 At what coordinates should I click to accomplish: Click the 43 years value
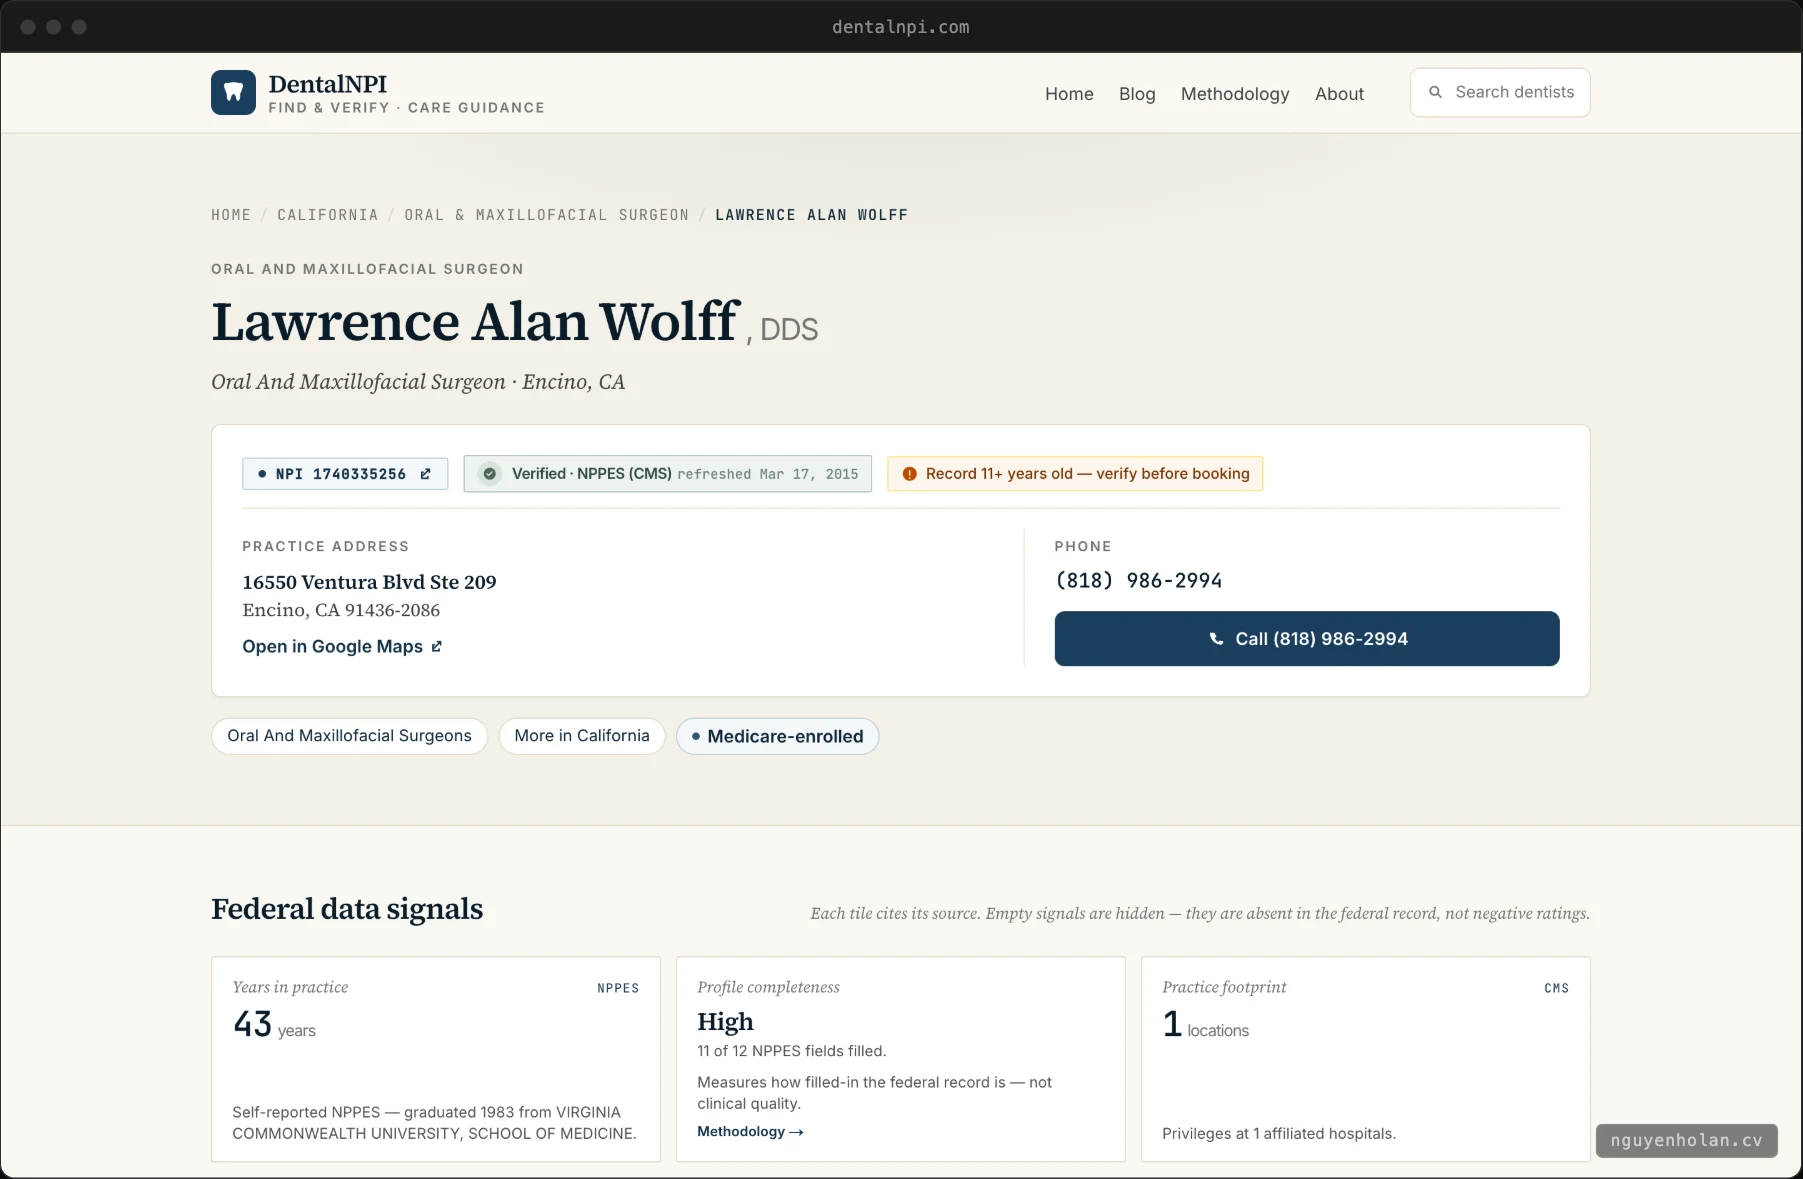pos(274,1025)
